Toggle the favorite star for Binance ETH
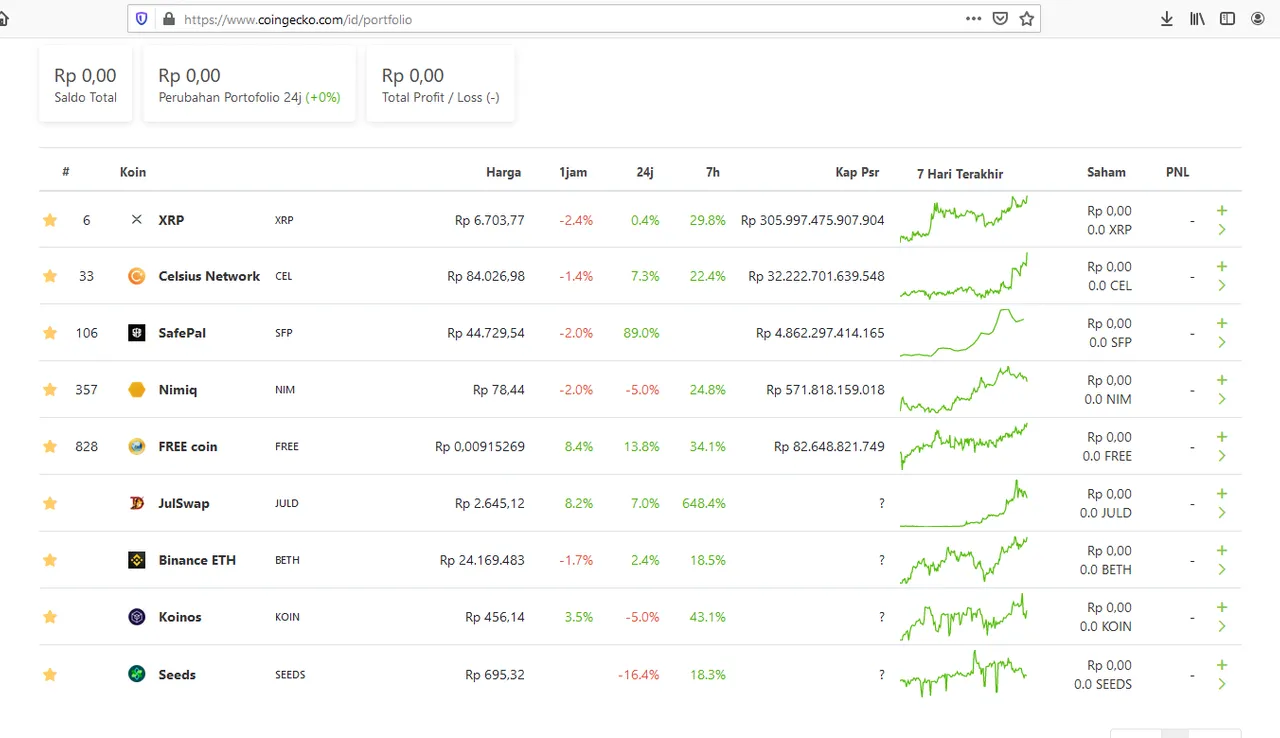 (x=50, y=560)
